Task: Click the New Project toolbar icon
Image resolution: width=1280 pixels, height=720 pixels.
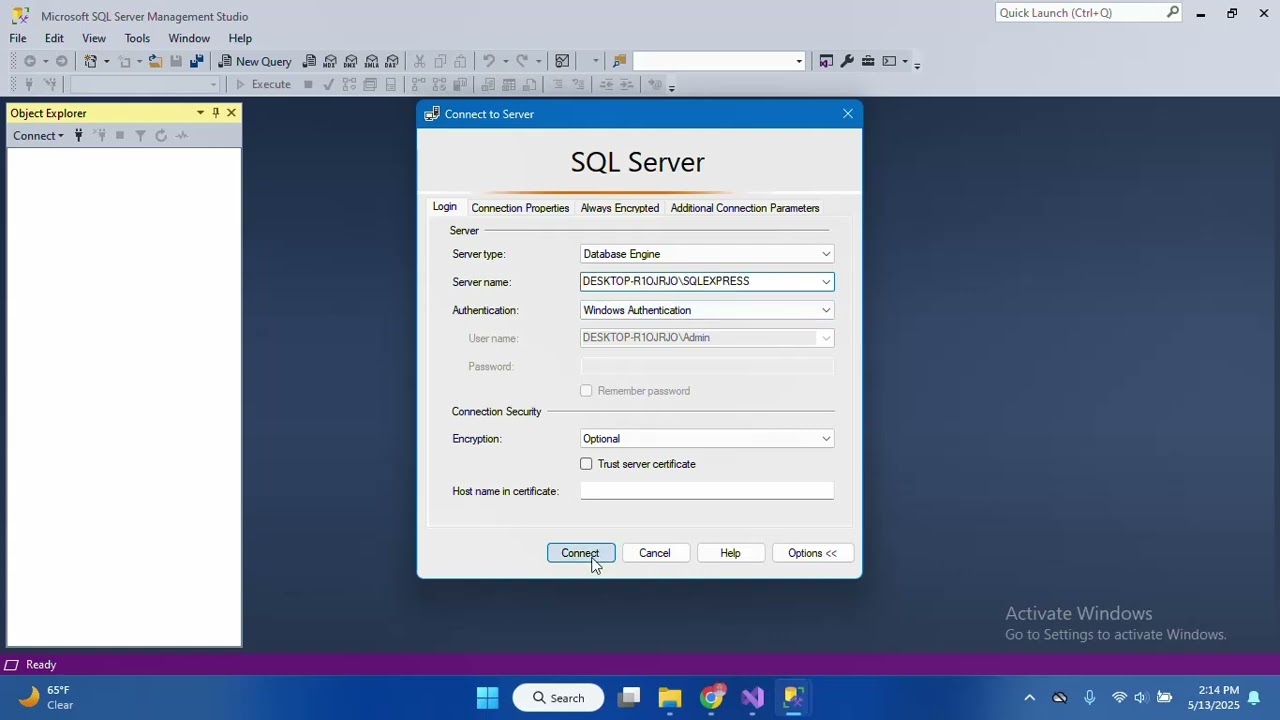Action: (x=90, y=61)
